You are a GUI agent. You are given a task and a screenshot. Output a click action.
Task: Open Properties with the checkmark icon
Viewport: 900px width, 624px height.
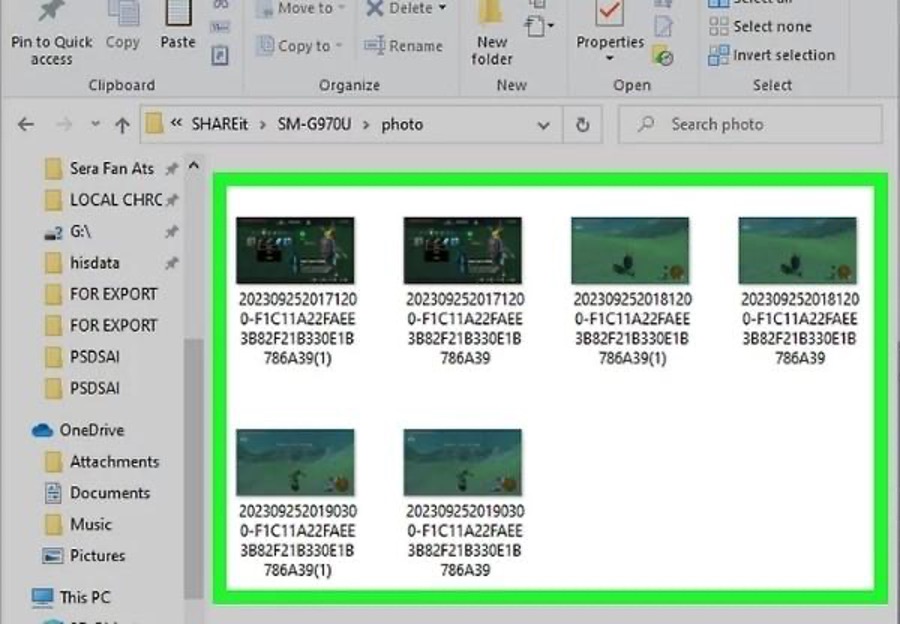[610, 14]
